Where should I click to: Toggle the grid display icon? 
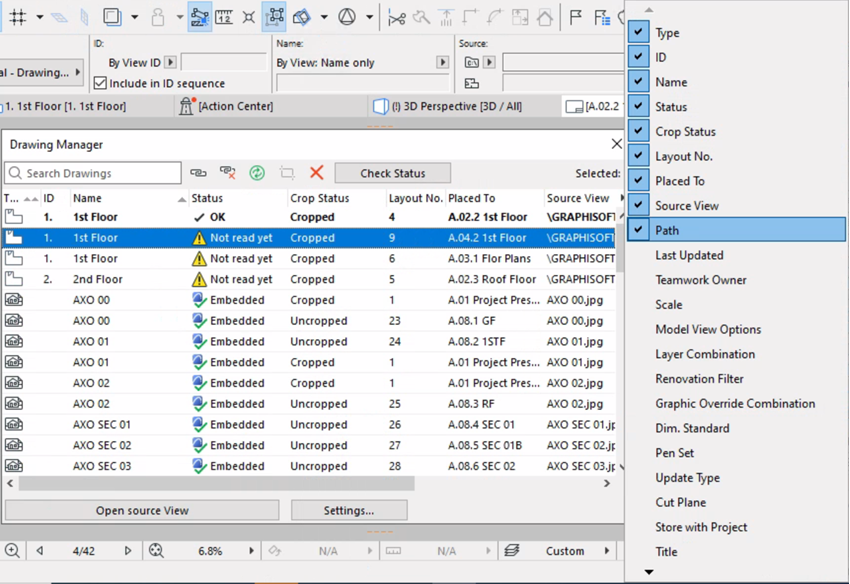point(18,17)
